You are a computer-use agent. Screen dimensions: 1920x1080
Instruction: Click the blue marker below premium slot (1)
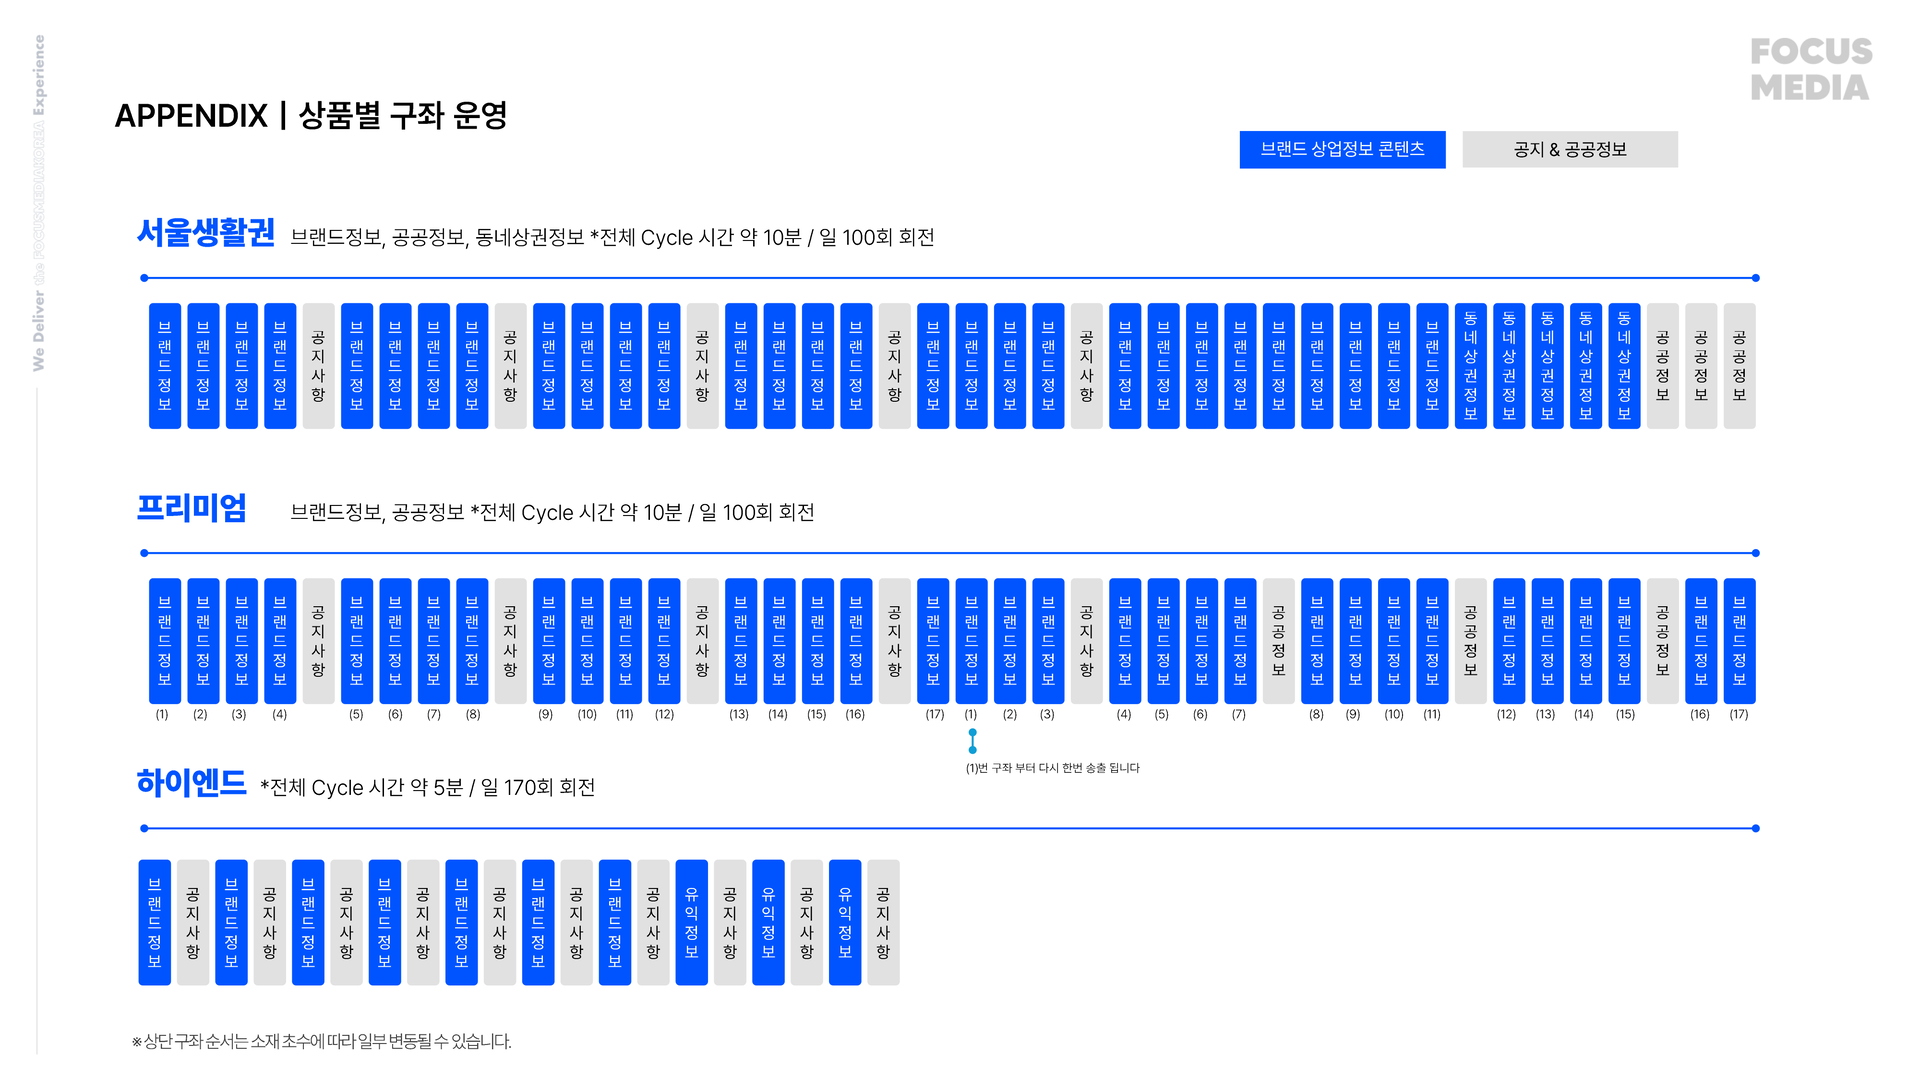[x=972, y=741]
